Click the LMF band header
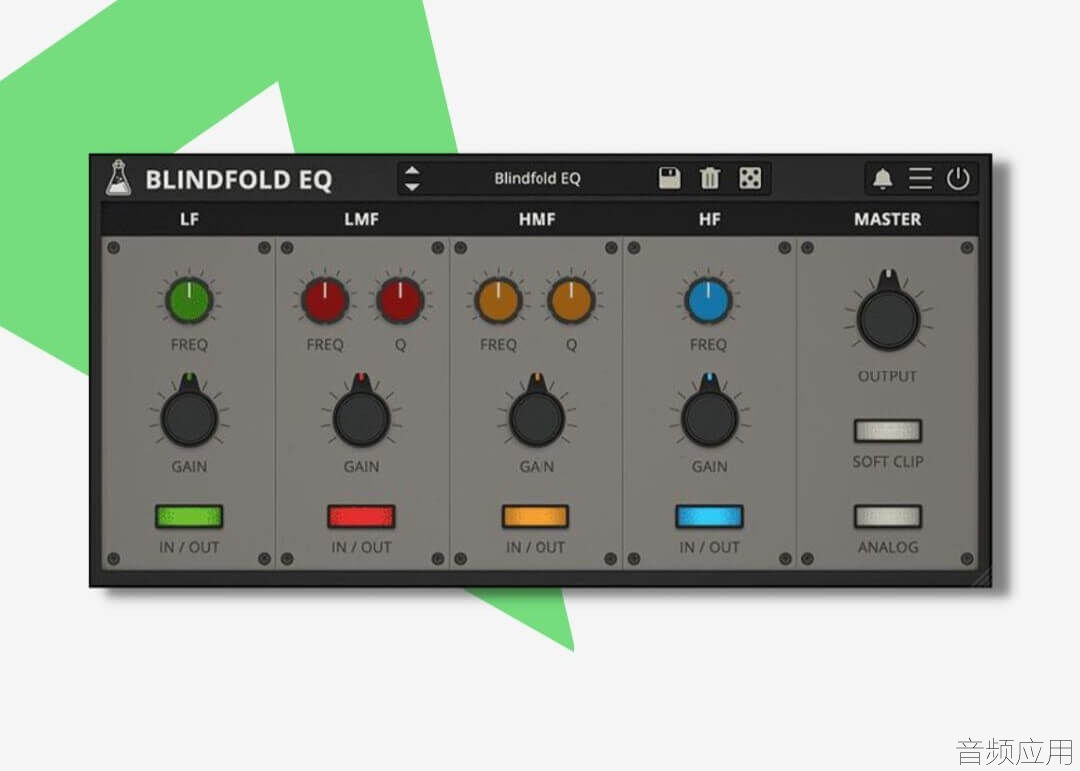The width and height of the screenshot is (1080, 771). pos(362,219)
